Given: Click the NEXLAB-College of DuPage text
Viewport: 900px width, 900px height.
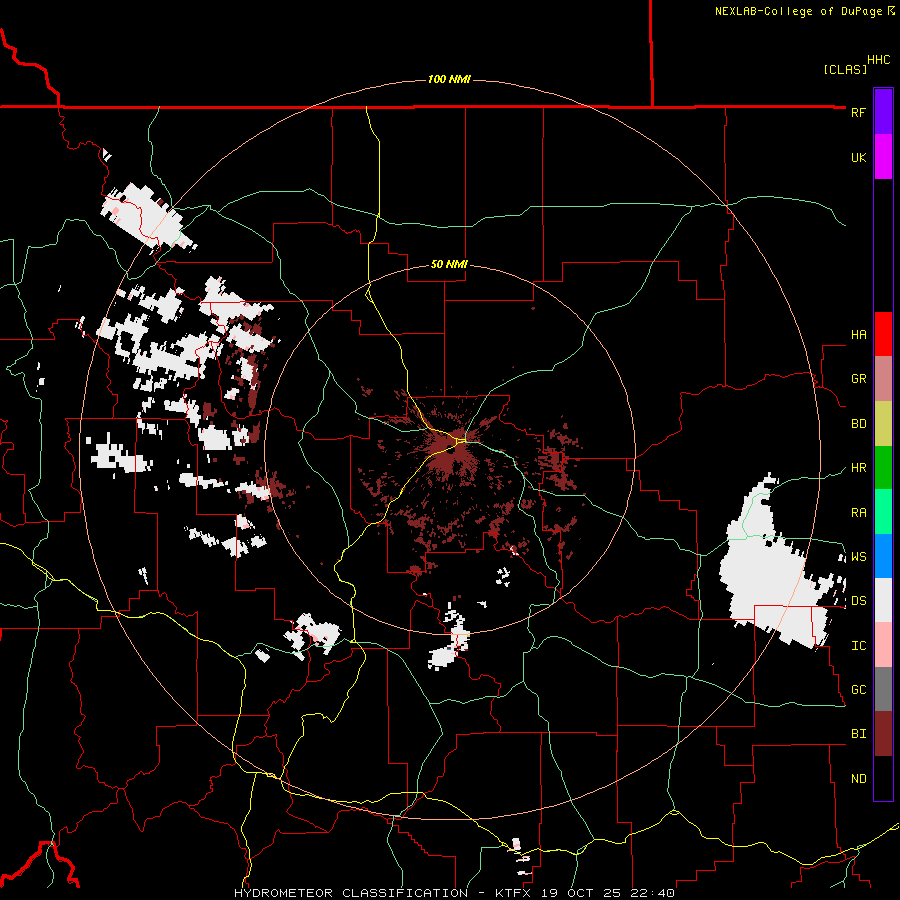Looking at the screenshot, I should pyautogui.click(x=798, y=11).
